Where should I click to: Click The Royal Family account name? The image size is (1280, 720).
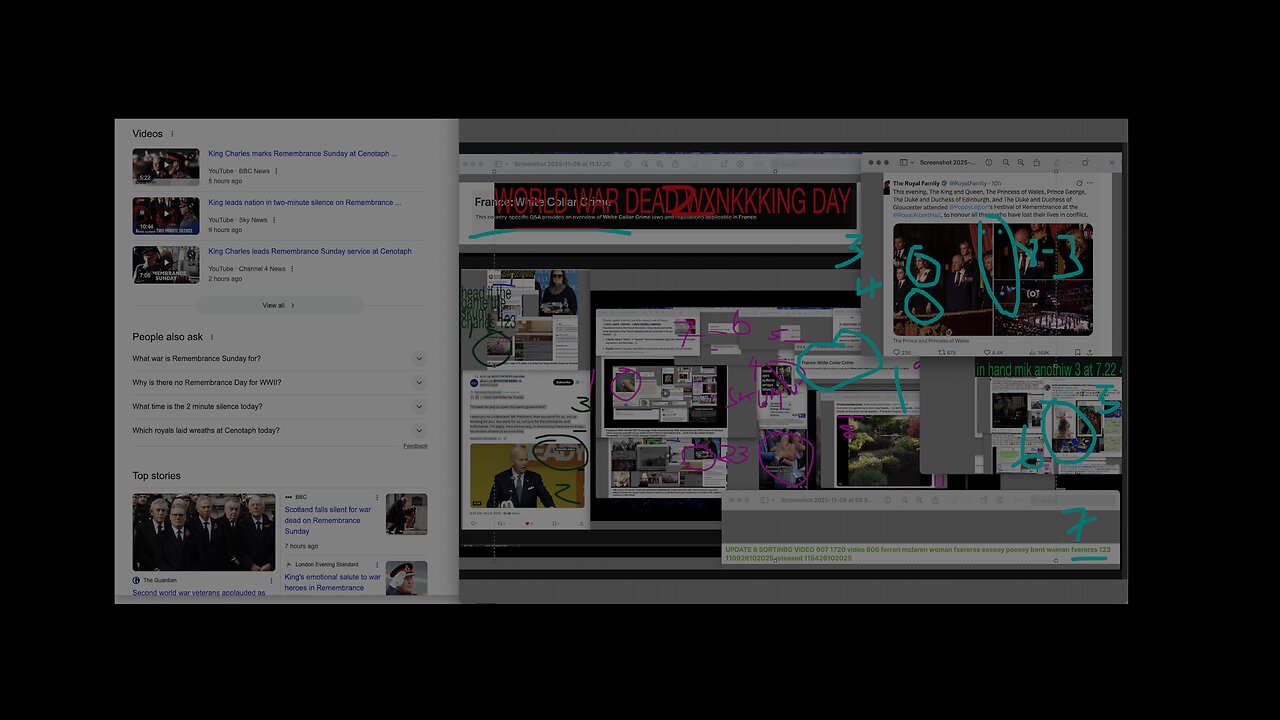click(x=916, y=183)
